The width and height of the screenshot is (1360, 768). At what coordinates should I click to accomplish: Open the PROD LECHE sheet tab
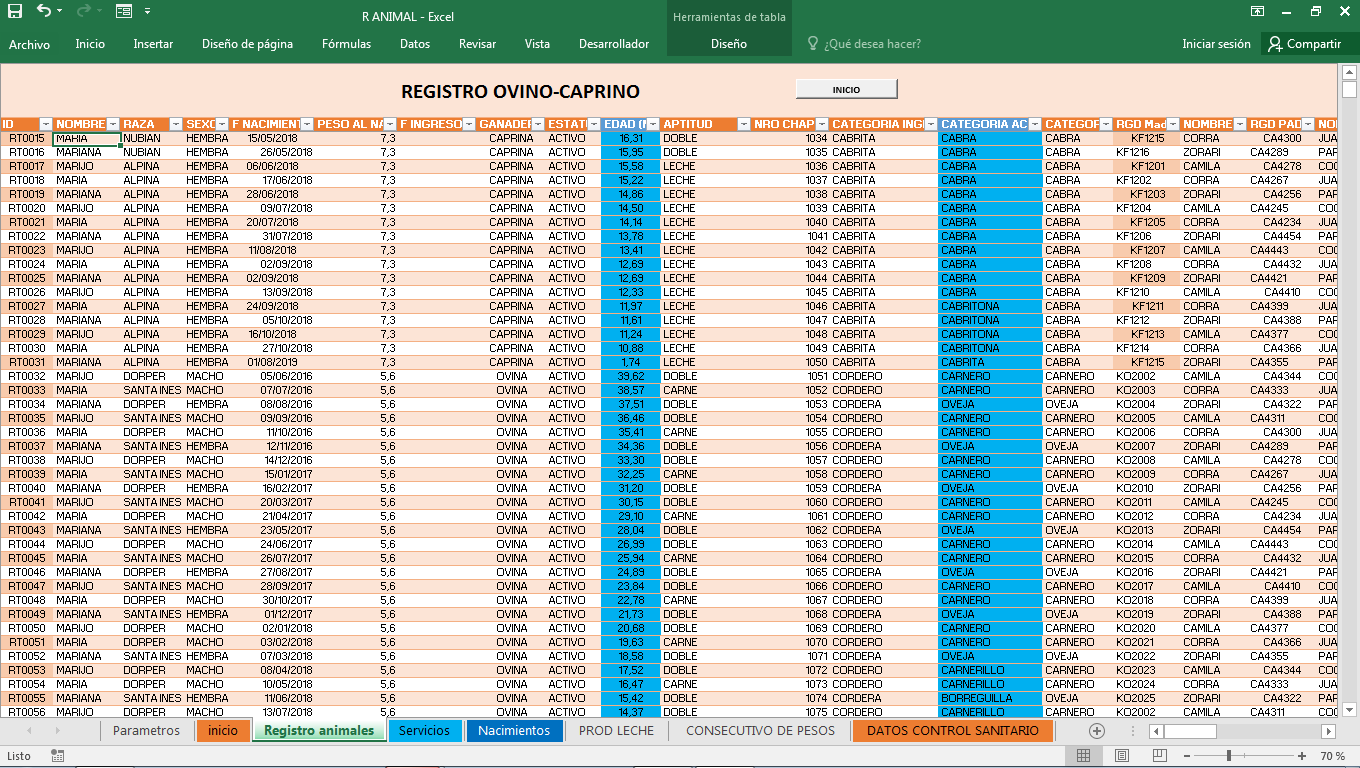point(616,731)
